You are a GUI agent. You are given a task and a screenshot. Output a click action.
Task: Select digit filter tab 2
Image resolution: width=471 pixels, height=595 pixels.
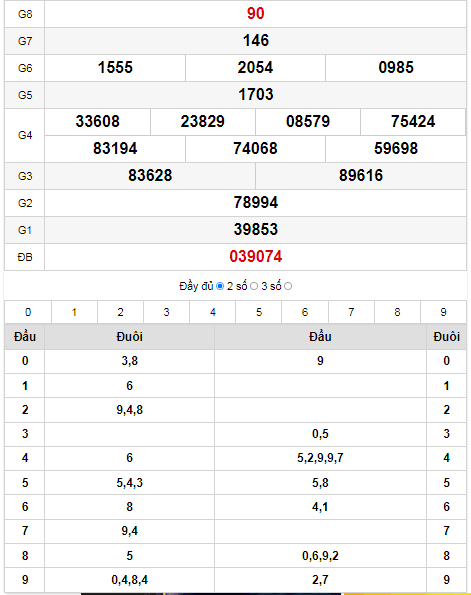point(120,312)
